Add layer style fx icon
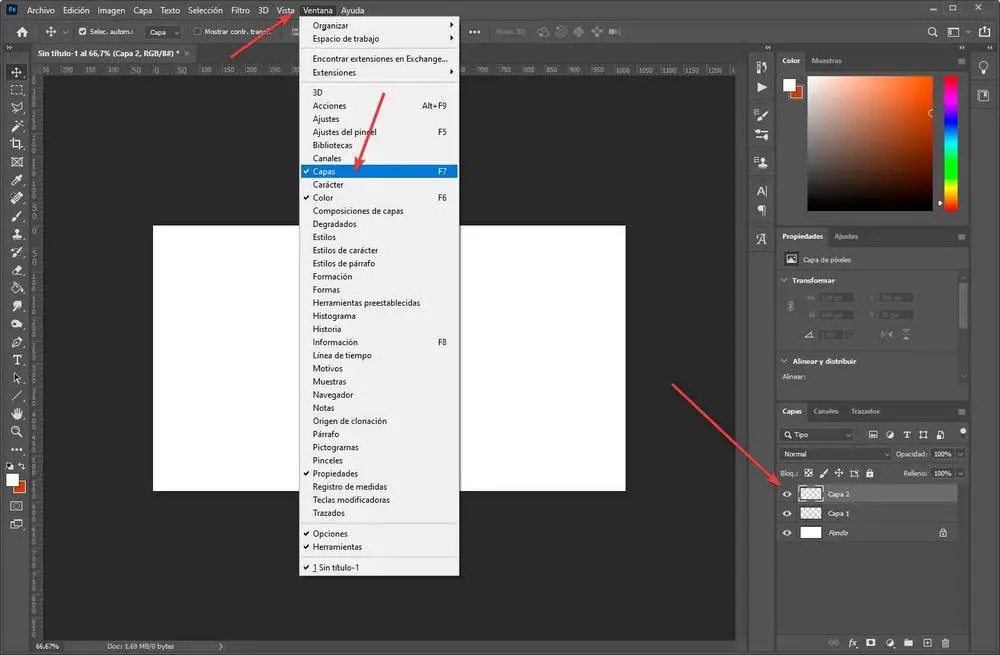Viewport: 1000px width, 655px height. click(853, 643)
